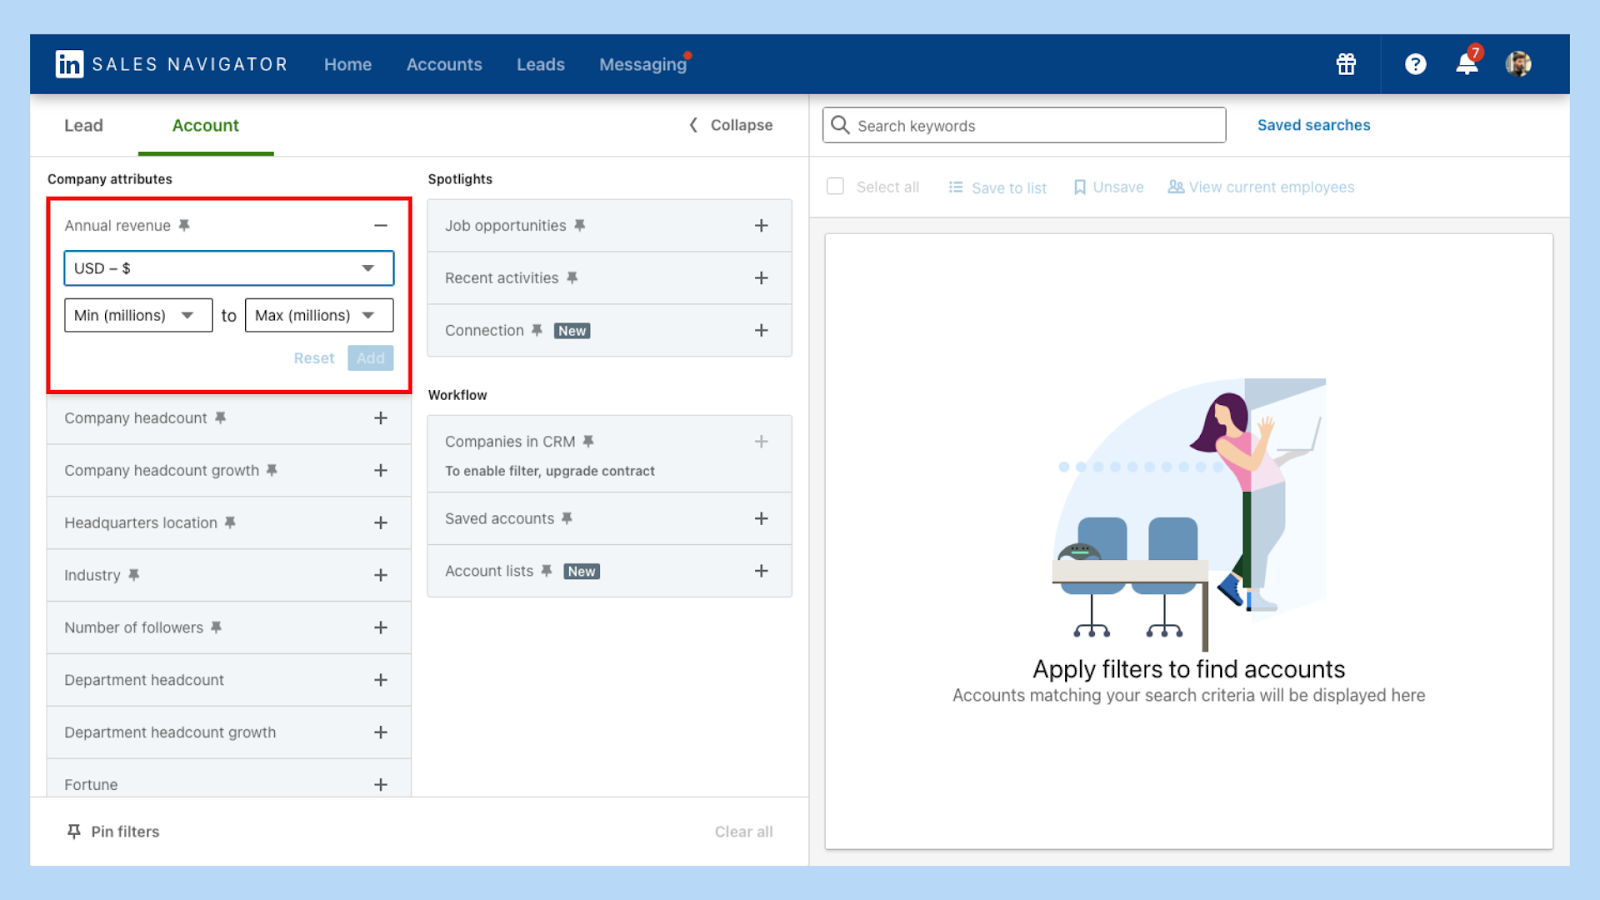Click the pin icon beside Company headcount
The image size is (1600, 900).
(220, 418)
